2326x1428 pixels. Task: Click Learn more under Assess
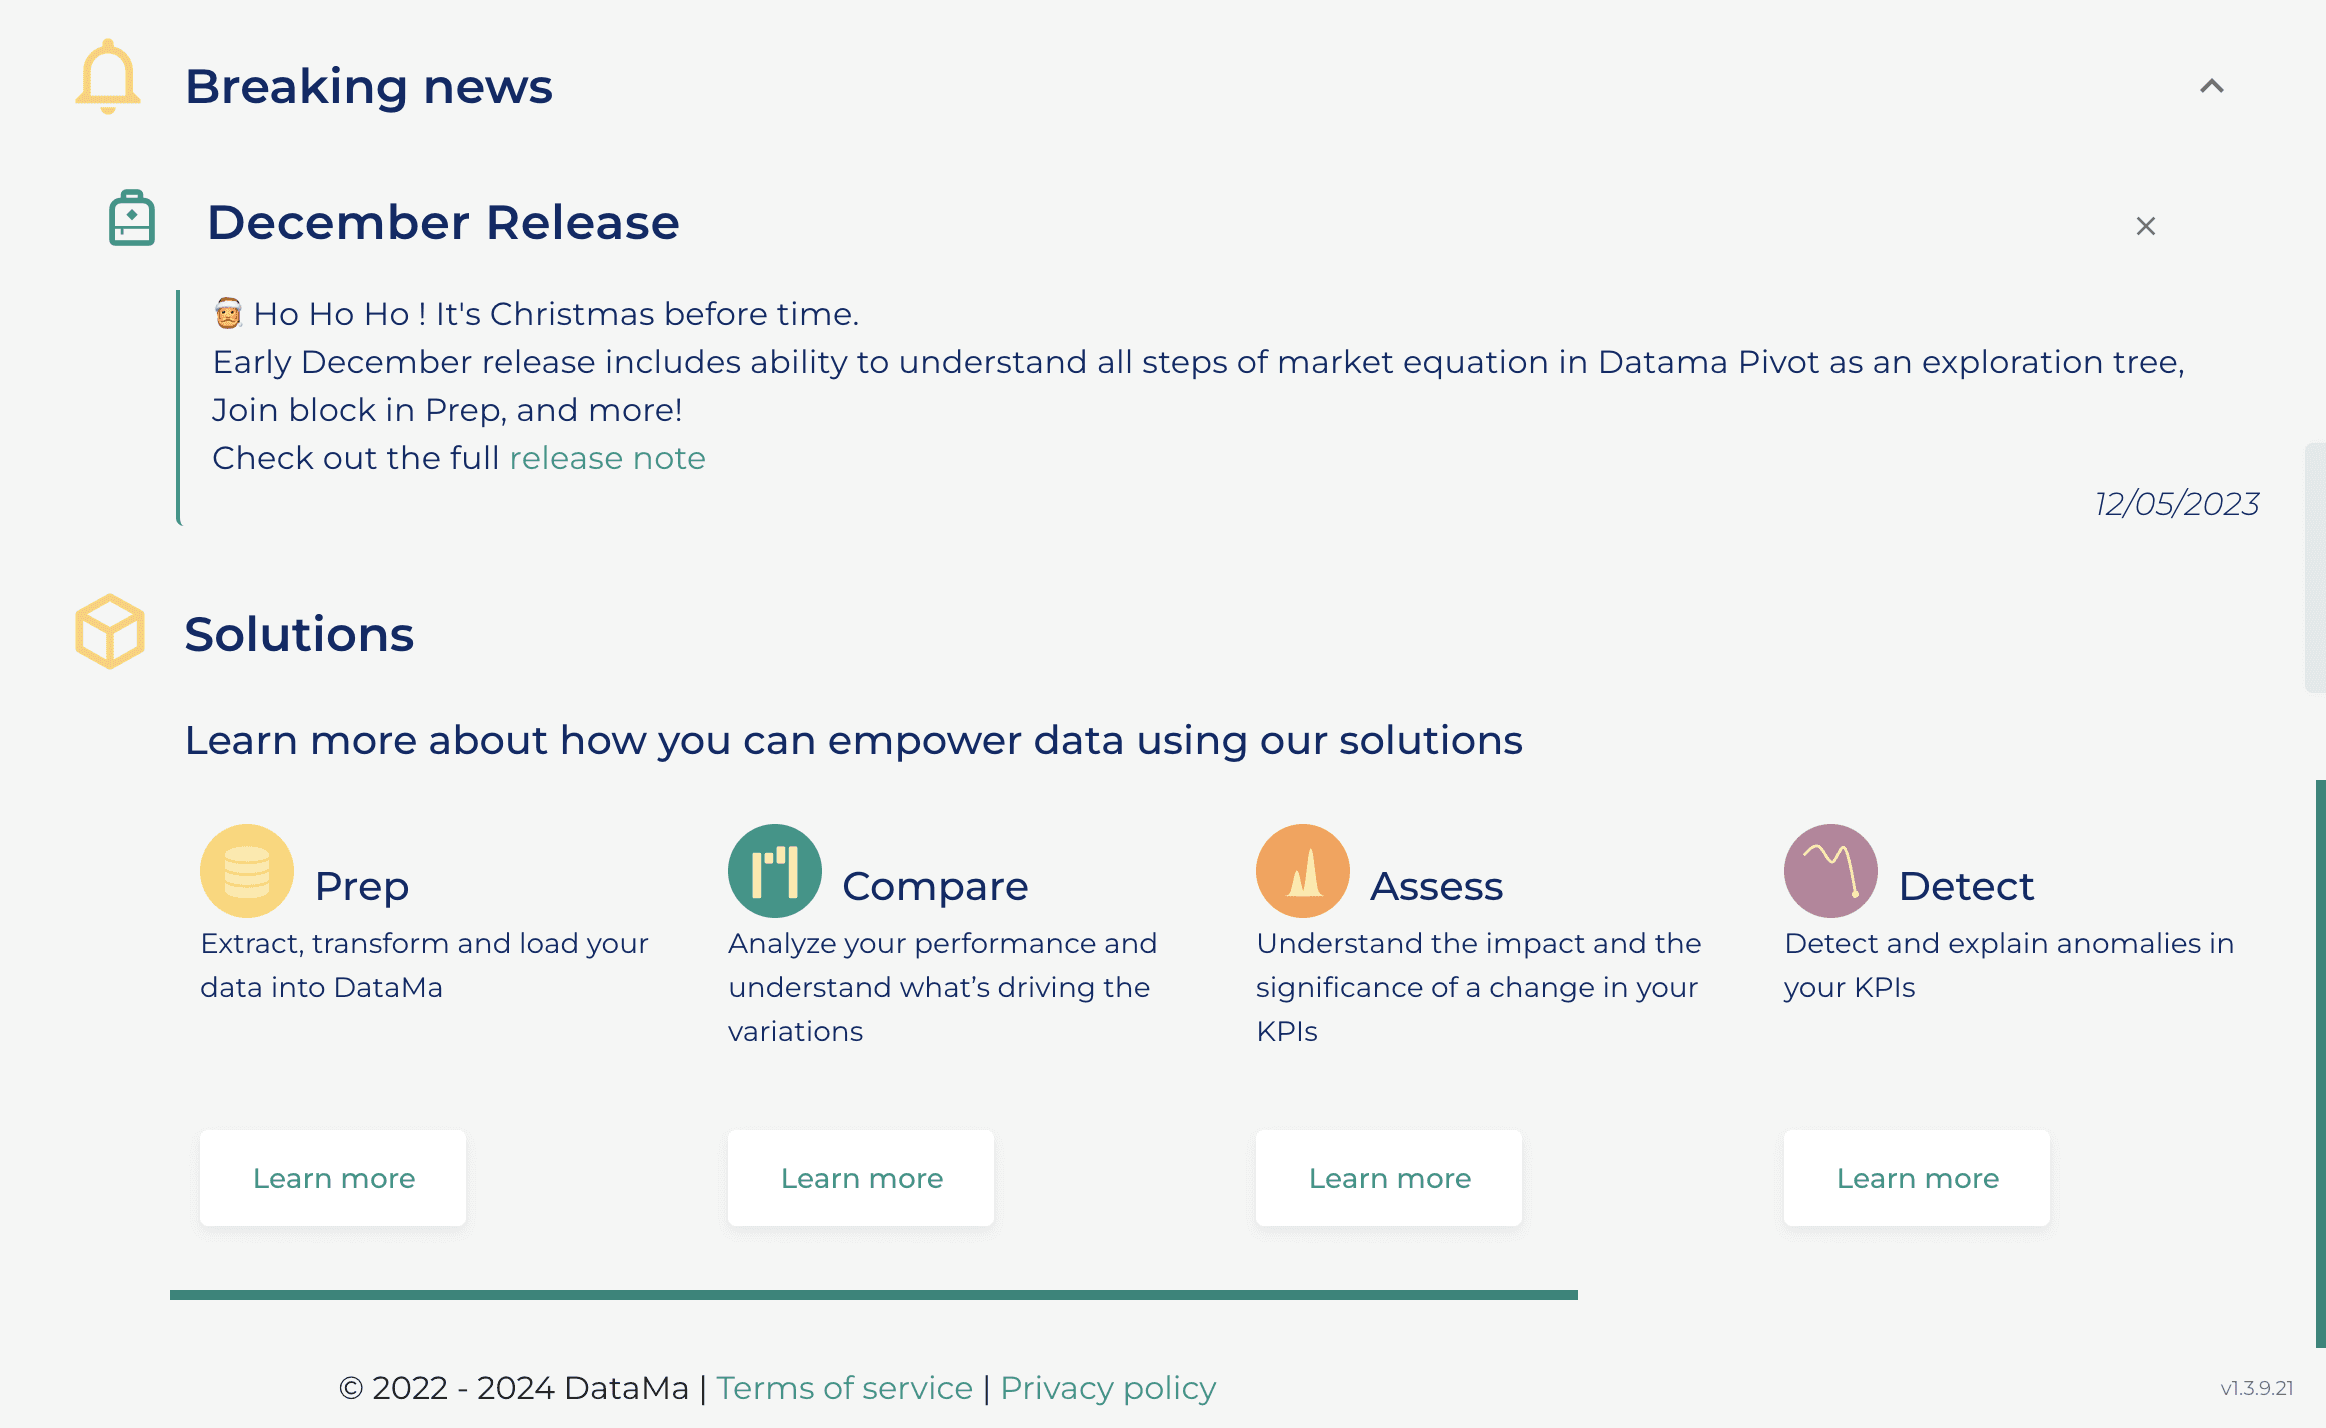coord(1389,1178)
